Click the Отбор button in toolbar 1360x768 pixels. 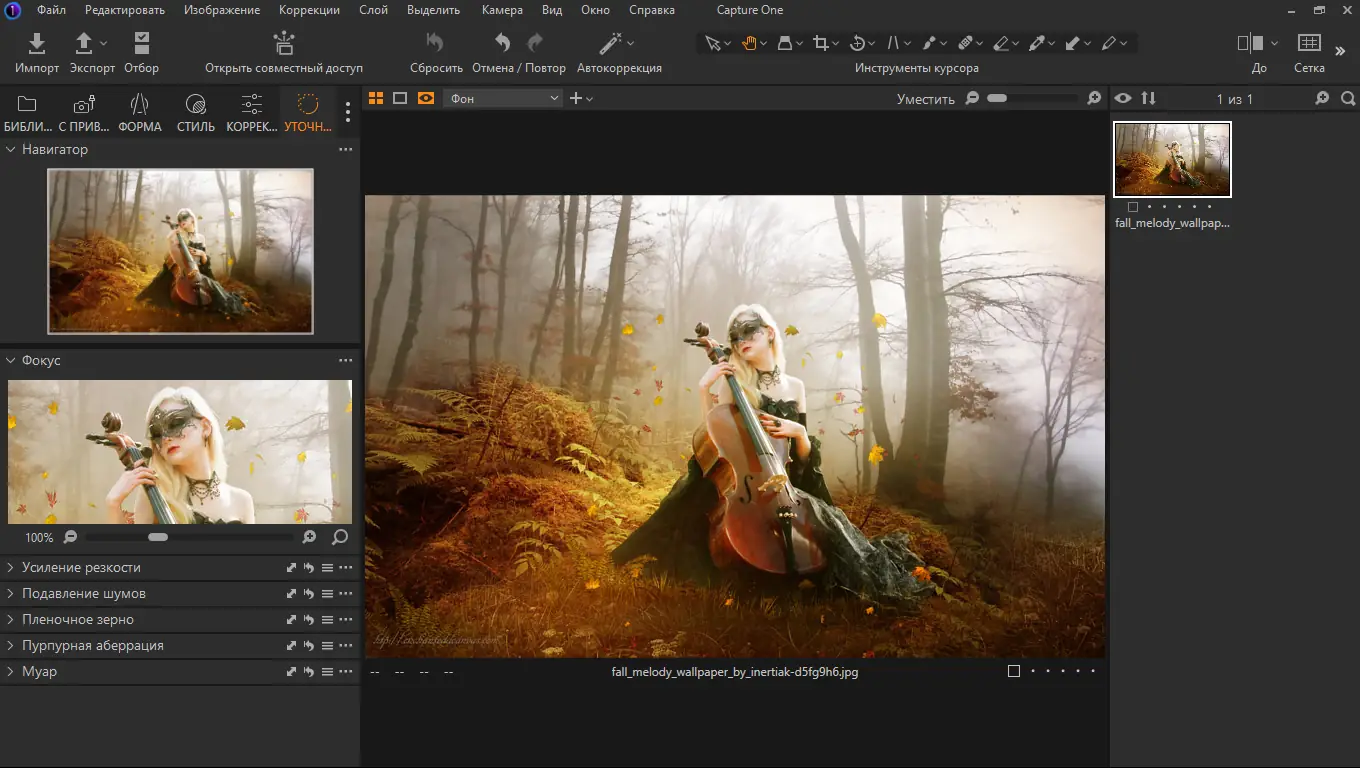pos(141,44)
